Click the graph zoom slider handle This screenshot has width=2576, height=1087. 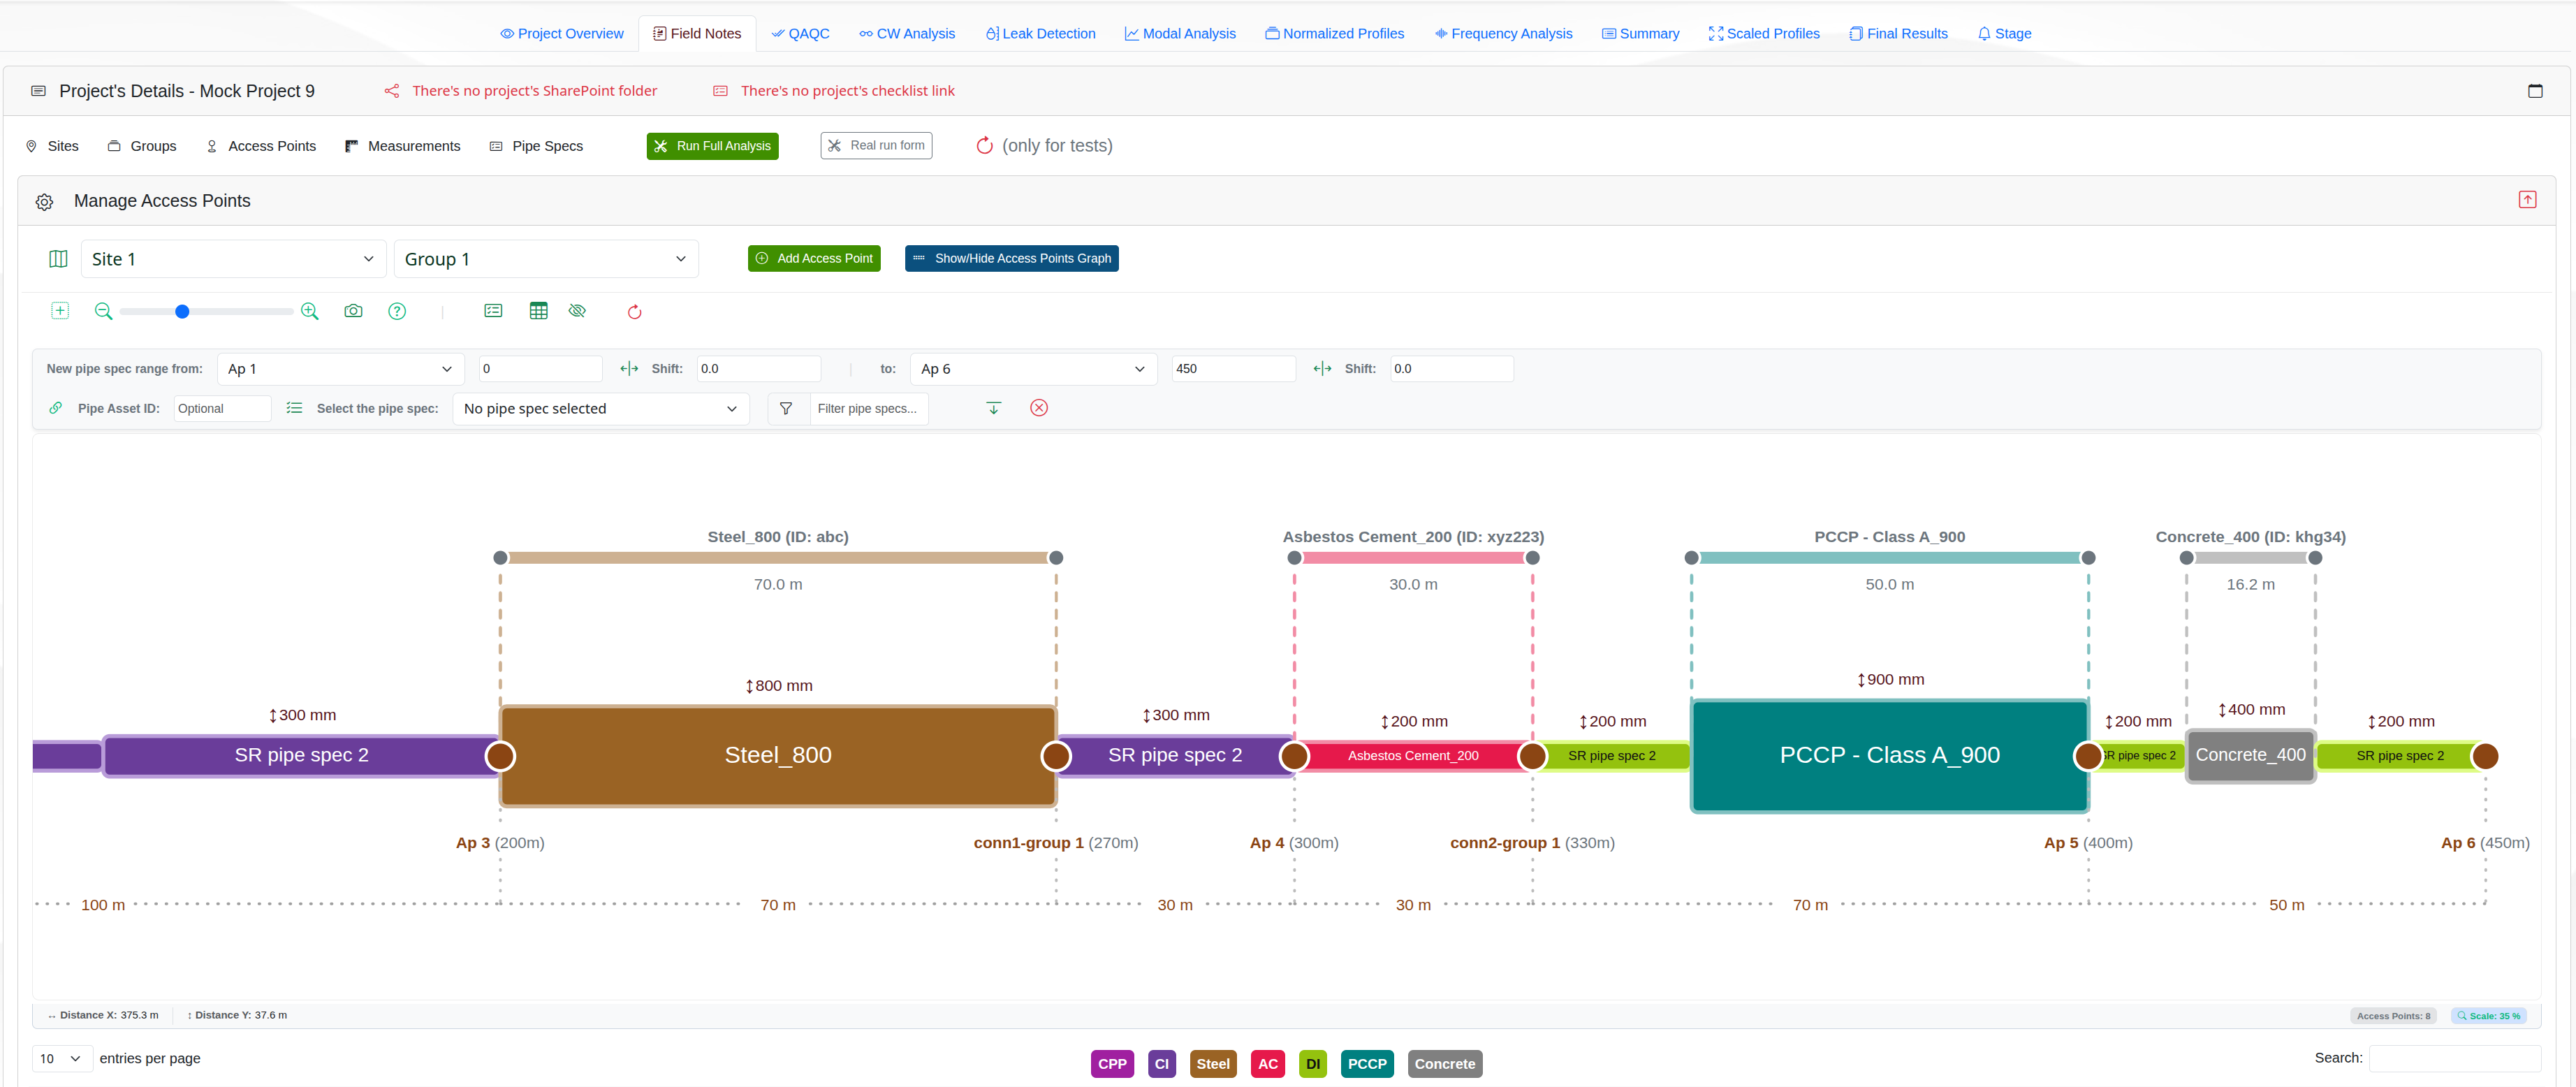pyautogui.click(x=182, y=311)
